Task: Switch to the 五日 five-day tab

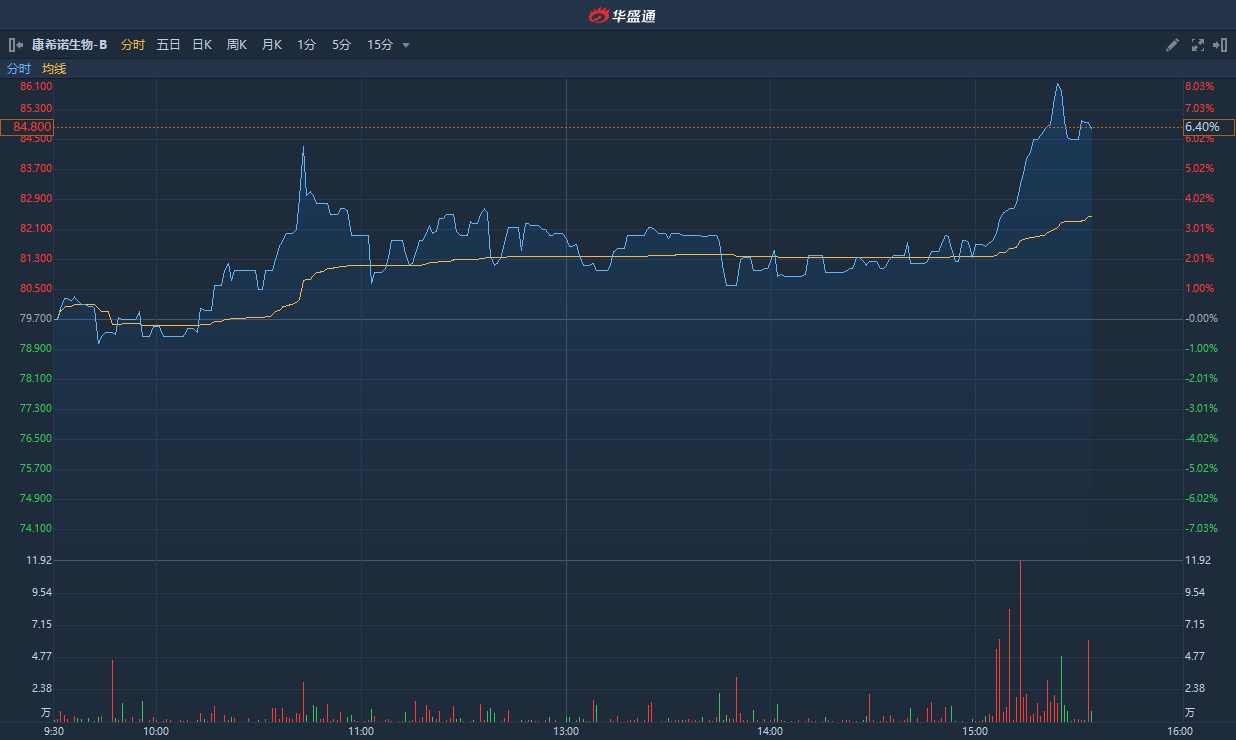Action: 168,45
